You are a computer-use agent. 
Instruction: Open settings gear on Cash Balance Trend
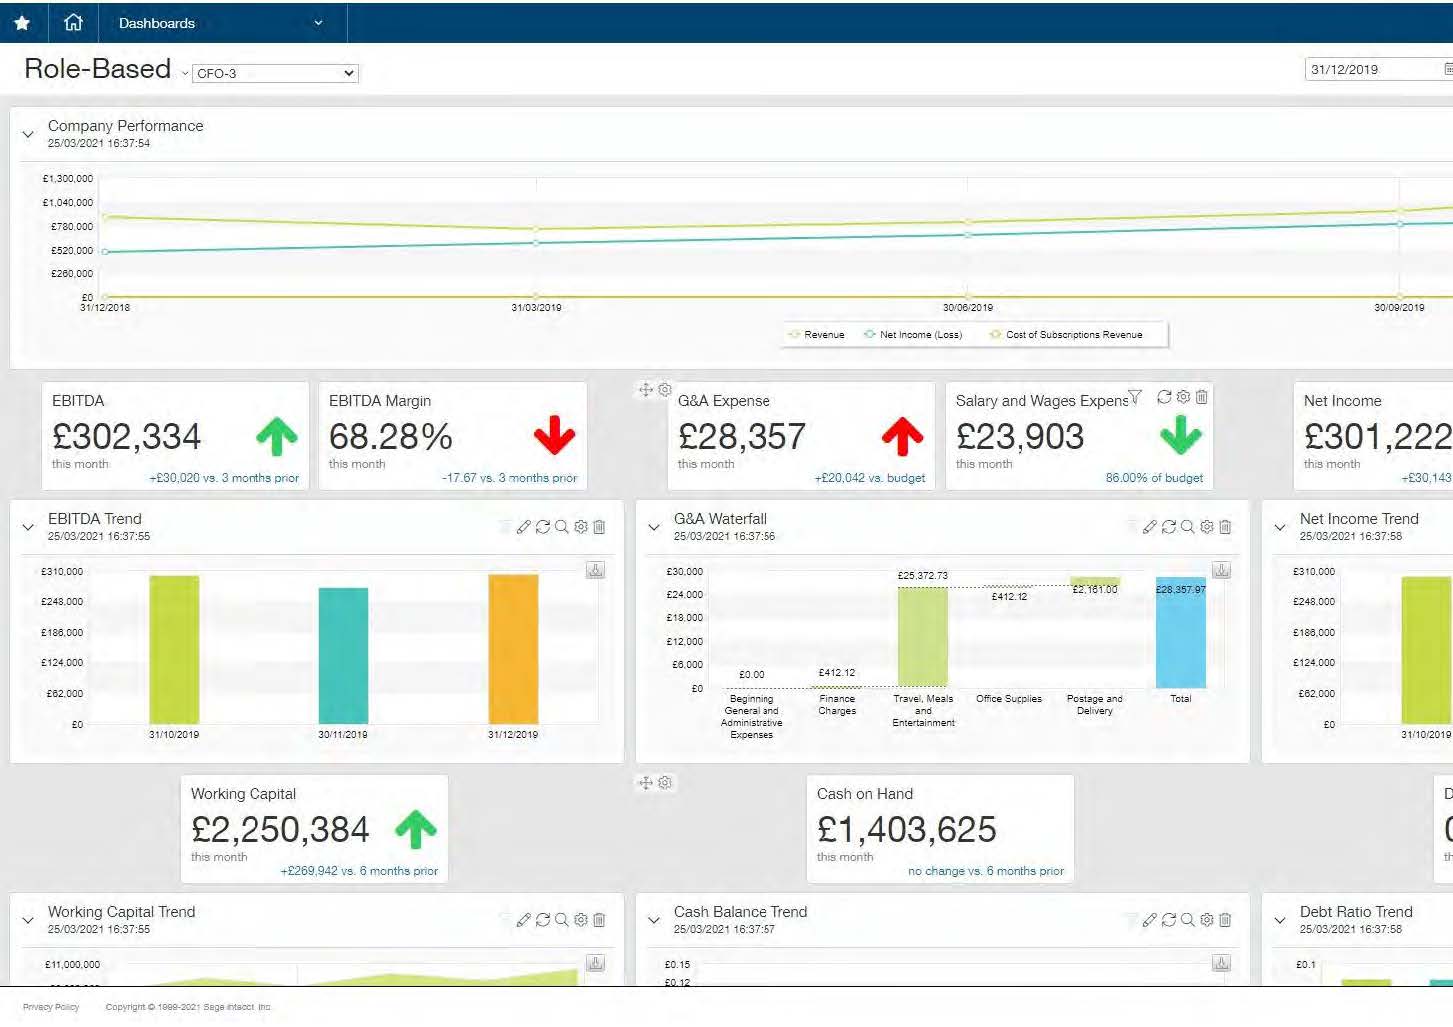[x=1205, y=919]
